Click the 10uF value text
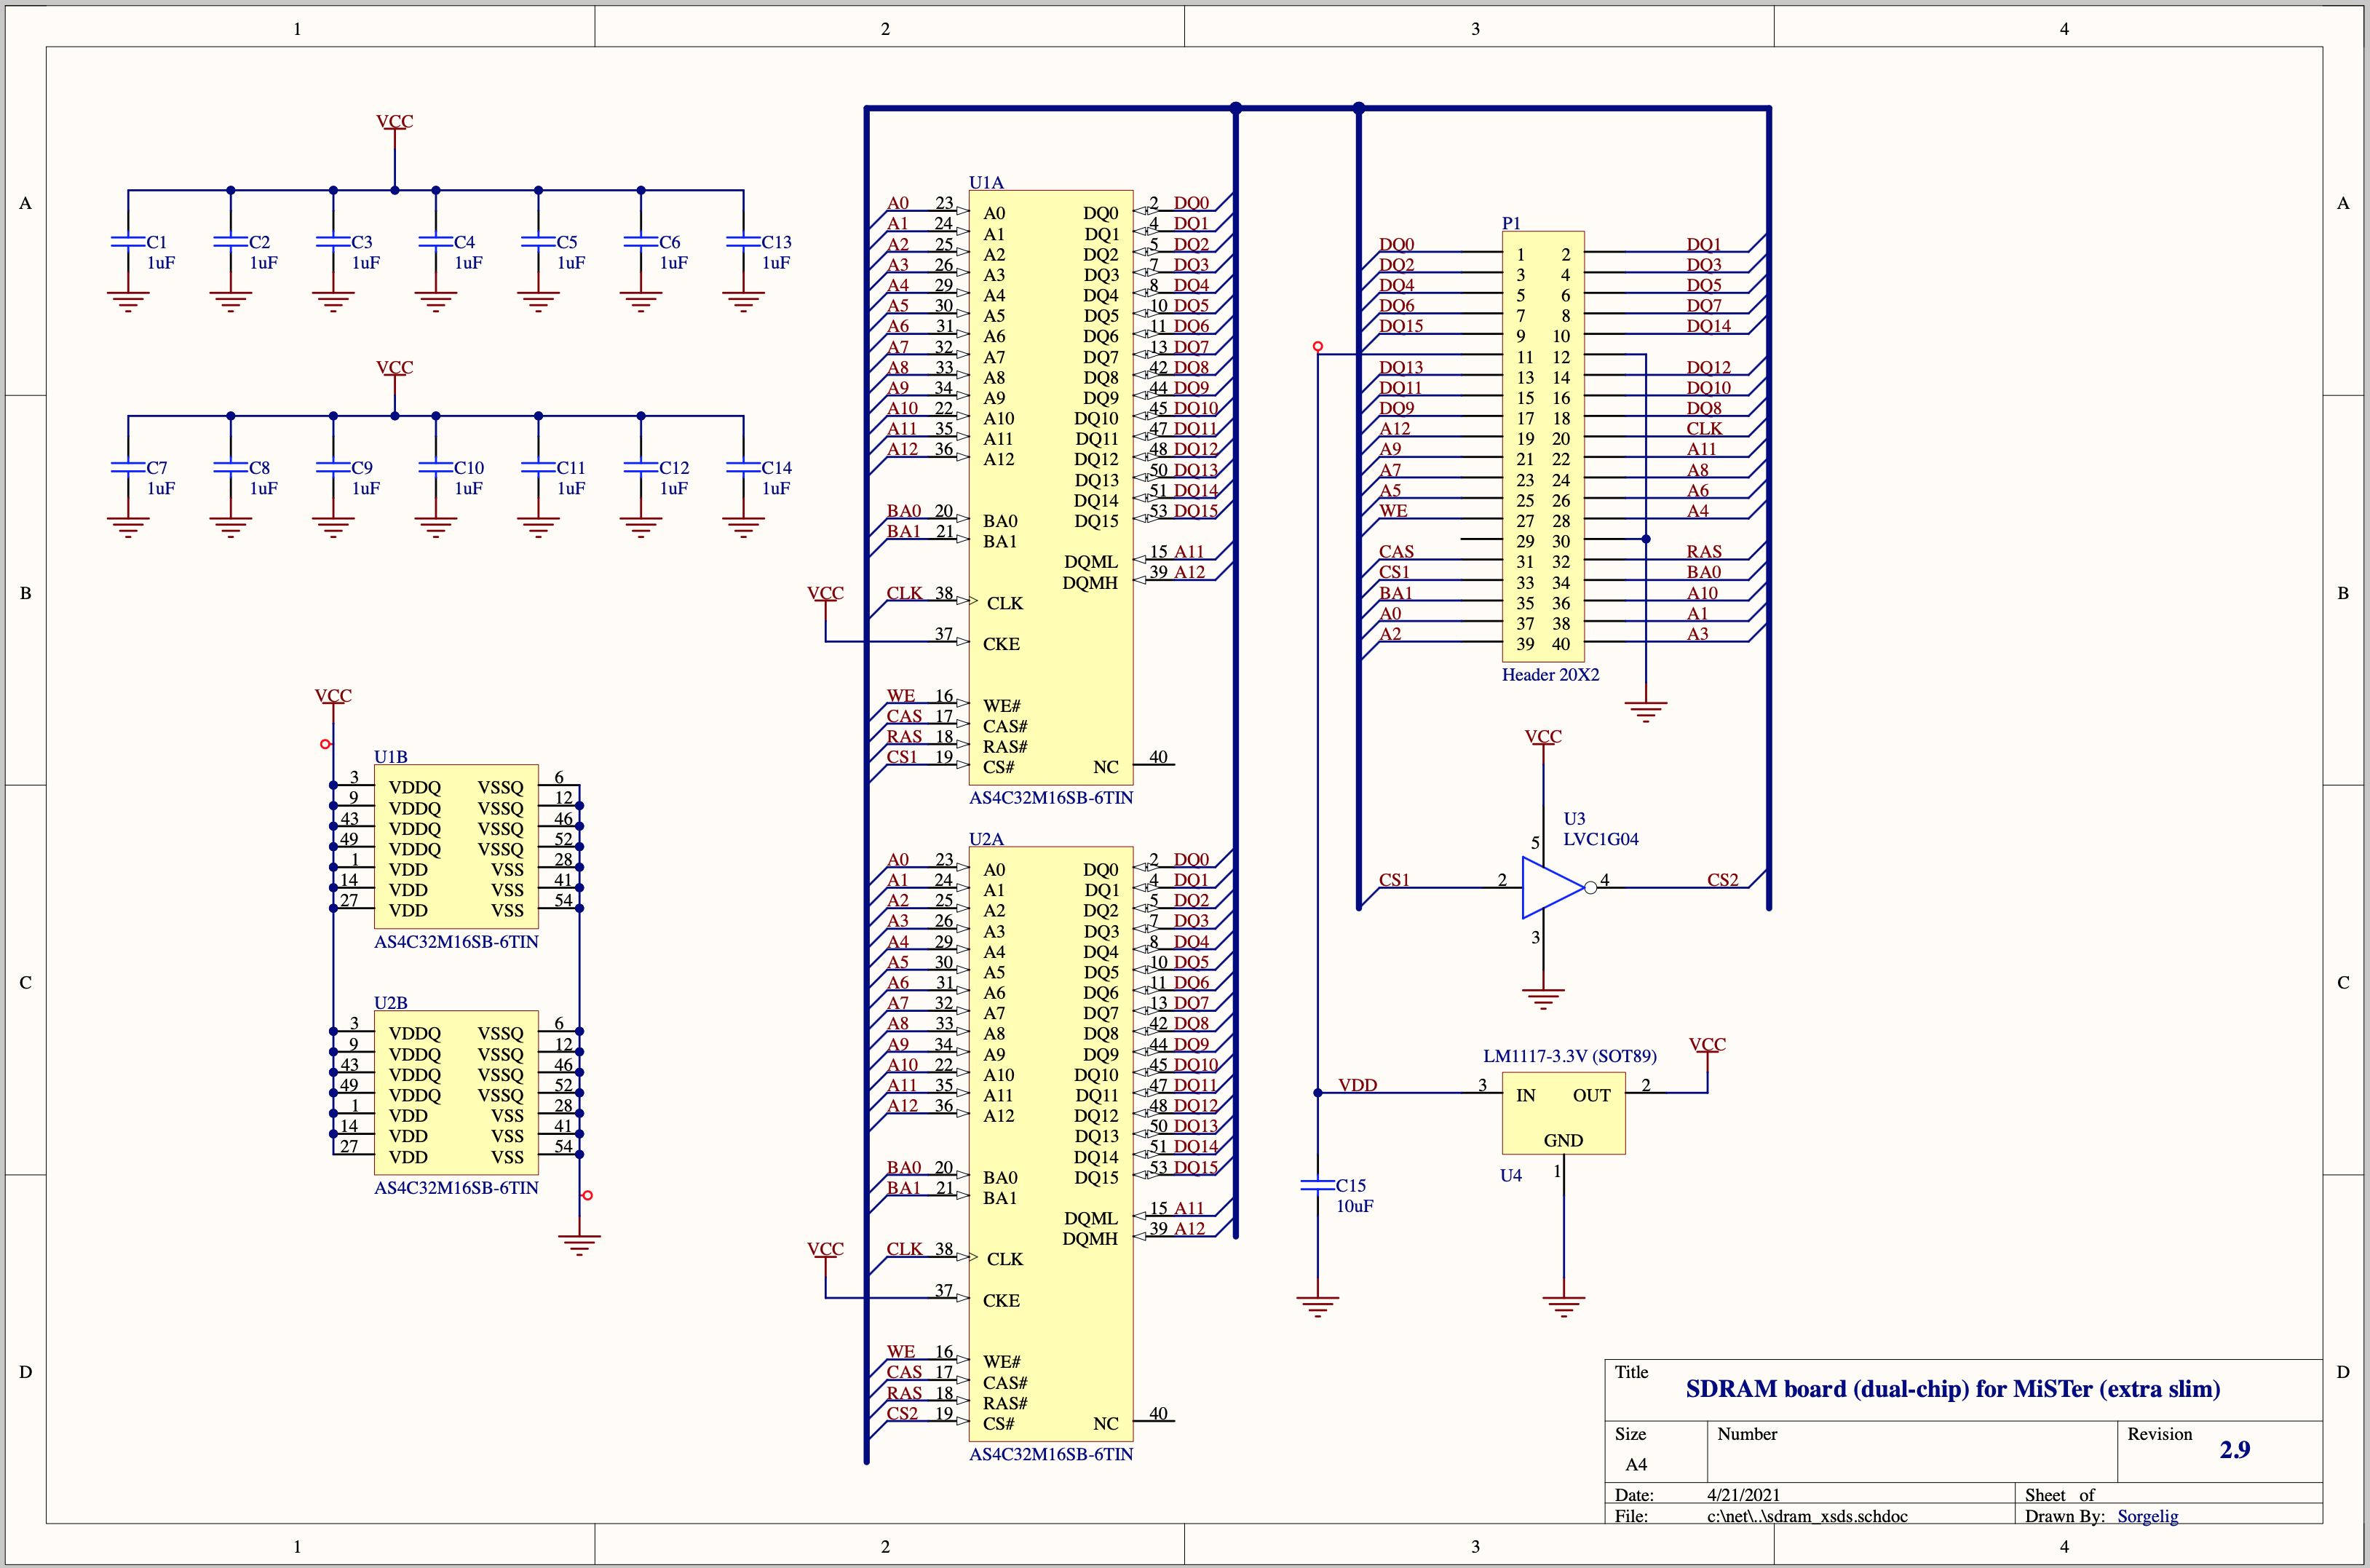 point(1355,1206)
